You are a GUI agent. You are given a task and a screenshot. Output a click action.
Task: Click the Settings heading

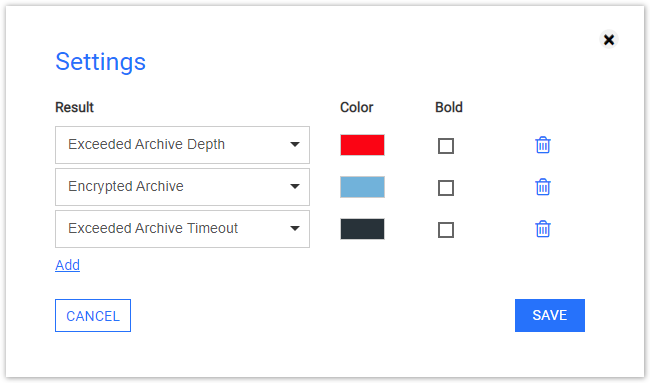point(100,62)
